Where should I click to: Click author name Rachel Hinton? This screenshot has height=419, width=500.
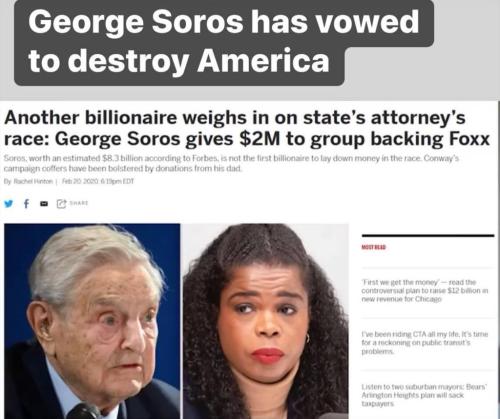coord(32,181)
